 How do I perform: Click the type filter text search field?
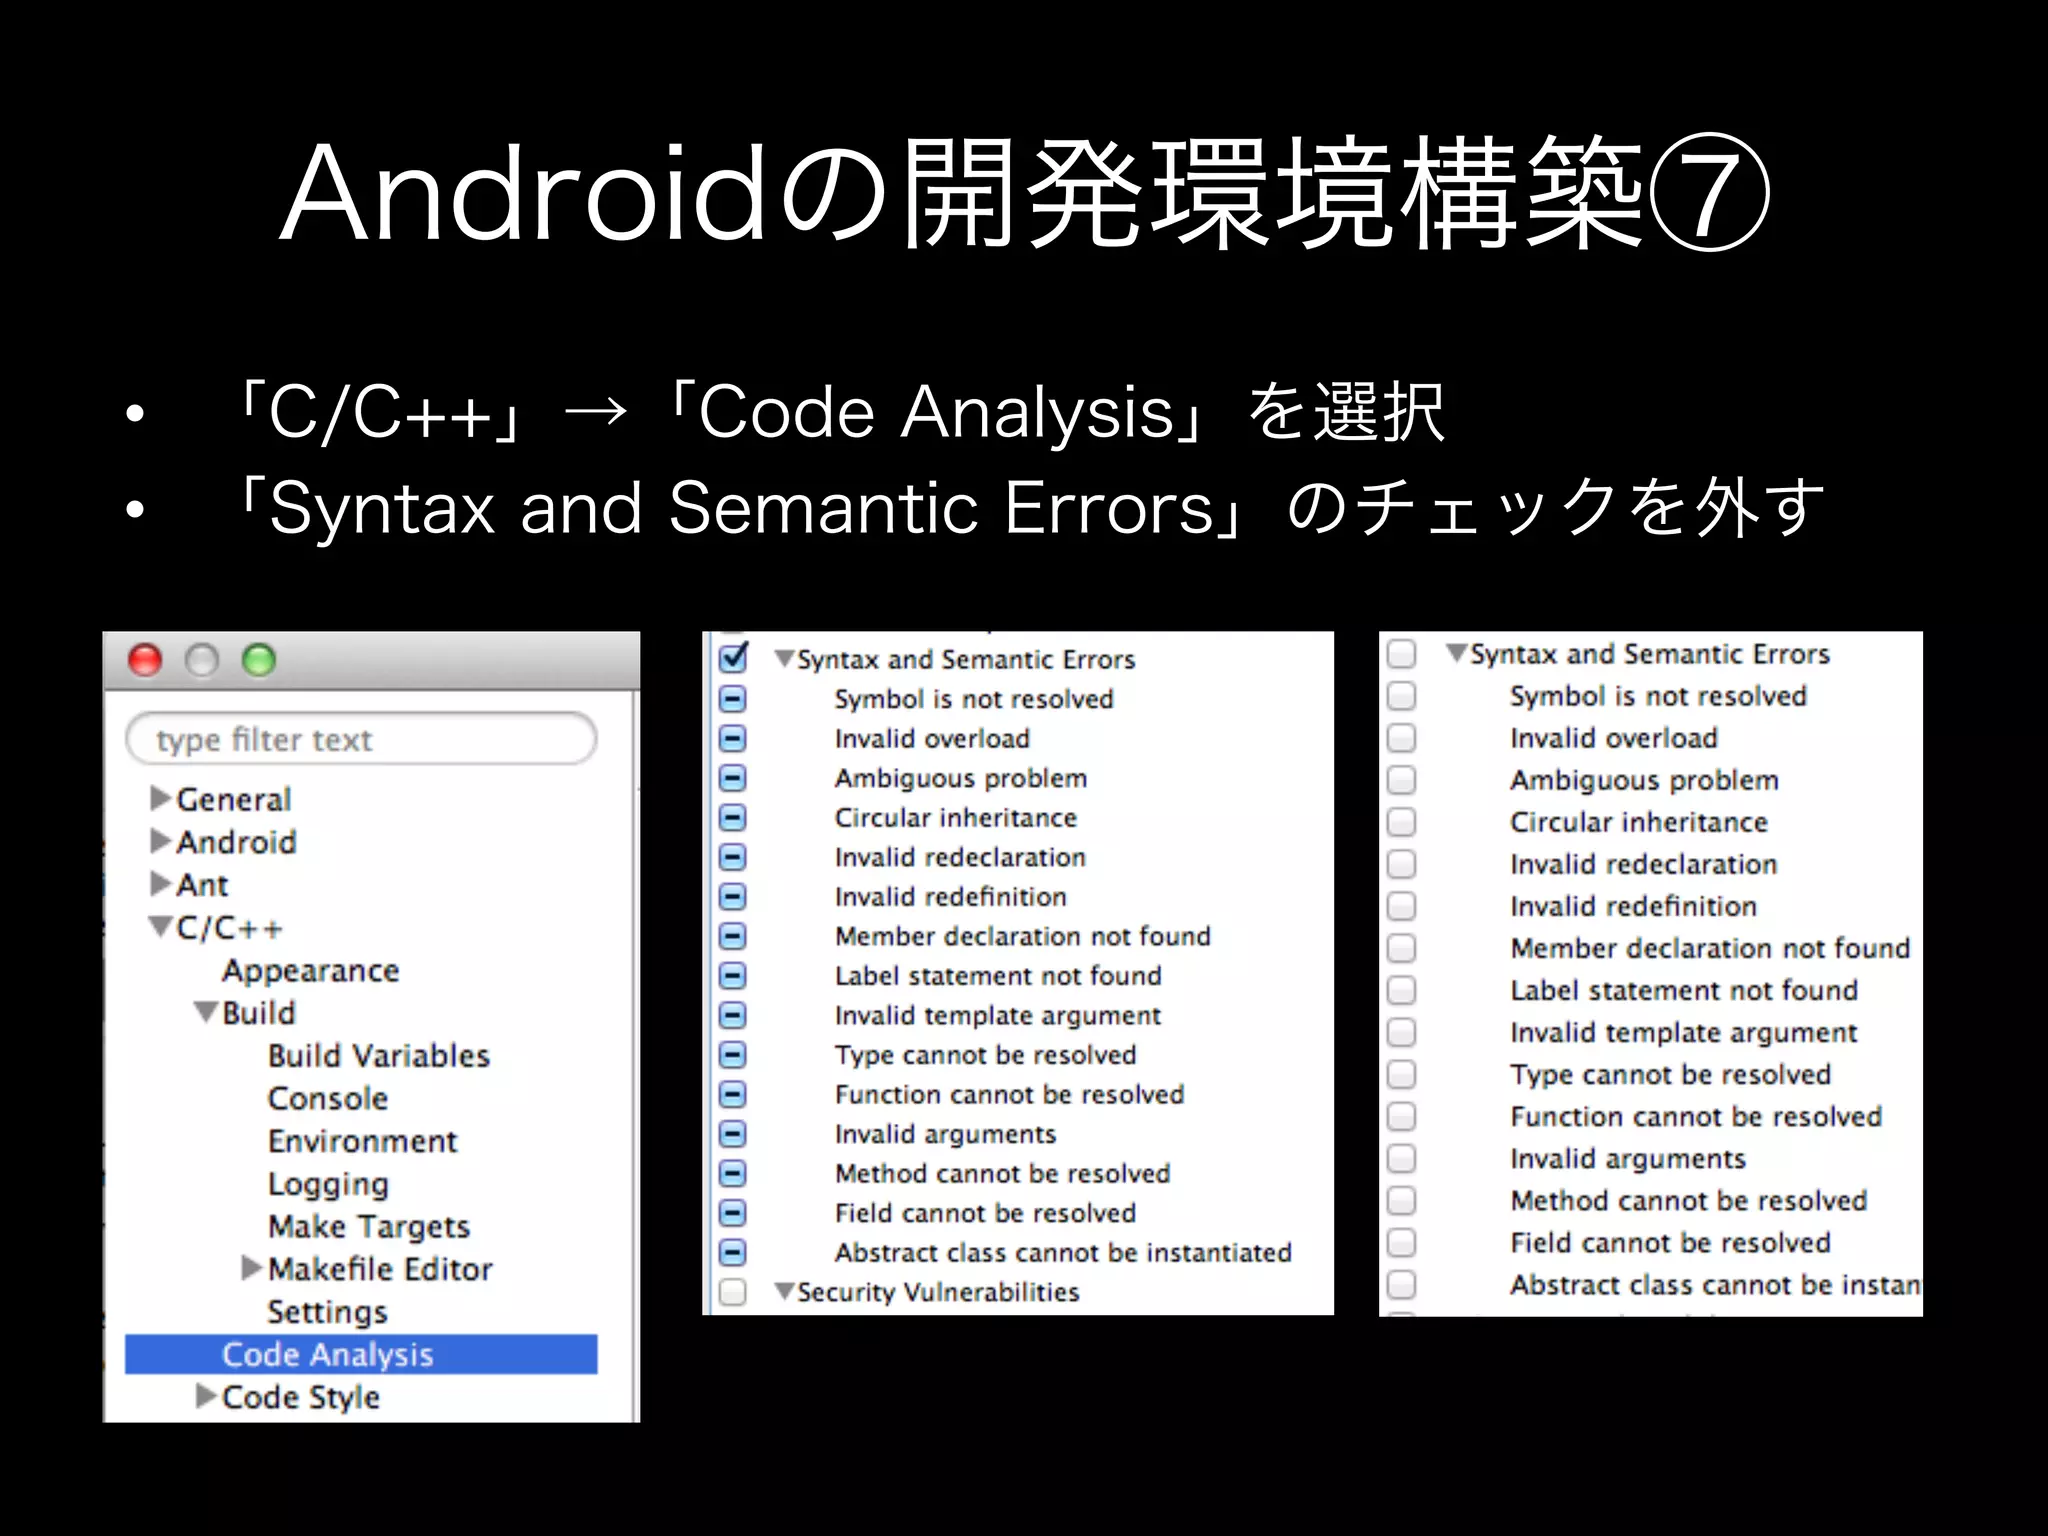pyautogui.click(x=361, y=739)
